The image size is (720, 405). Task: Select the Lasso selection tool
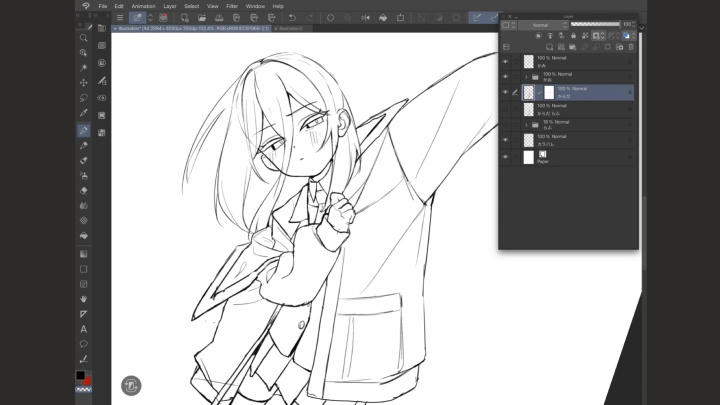coord(84,98)
